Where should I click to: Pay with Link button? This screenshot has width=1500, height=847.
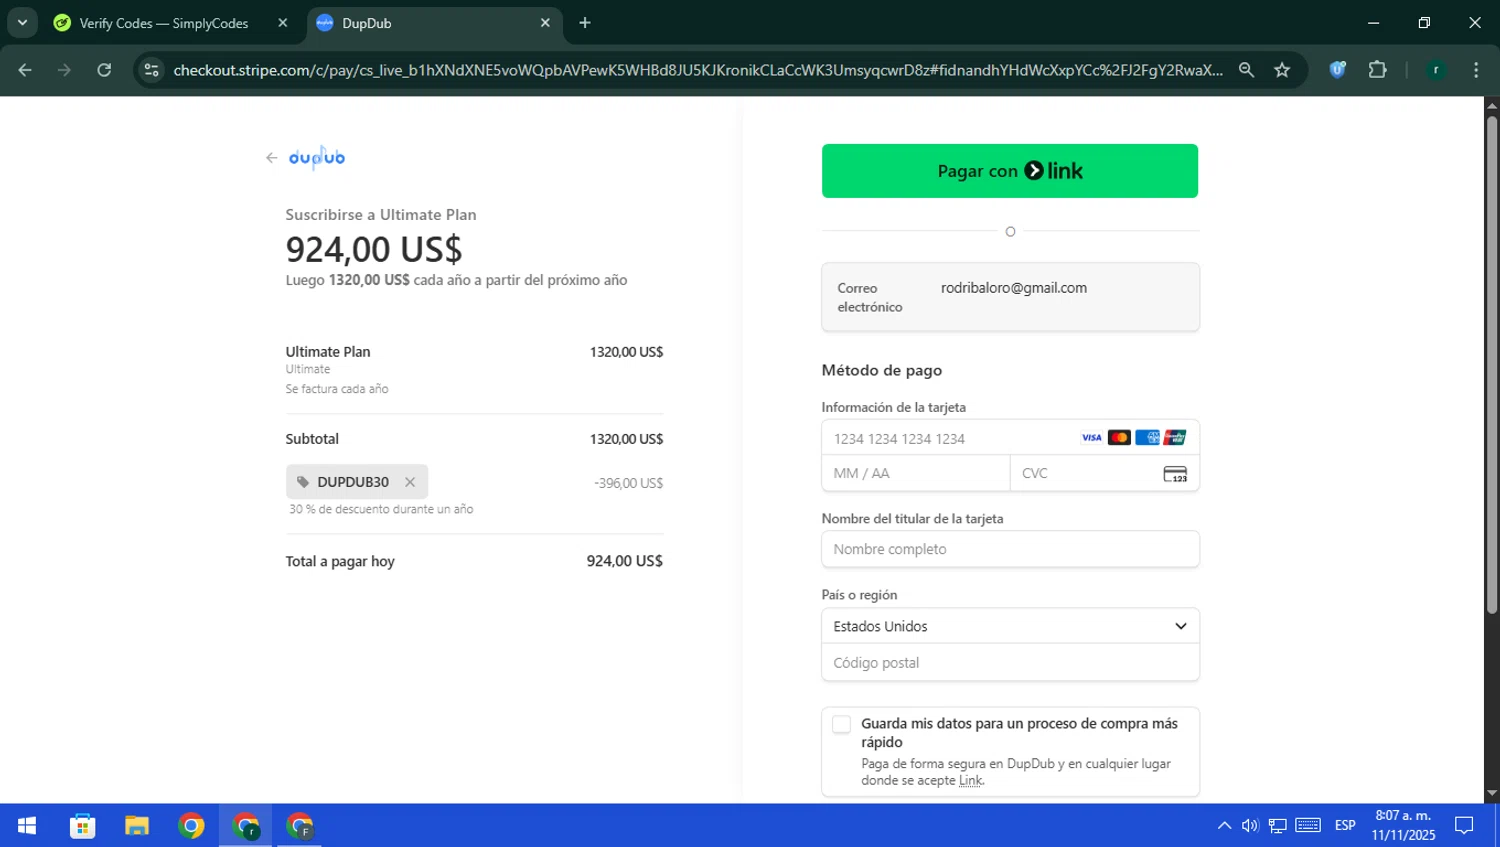coord(1010,171)
